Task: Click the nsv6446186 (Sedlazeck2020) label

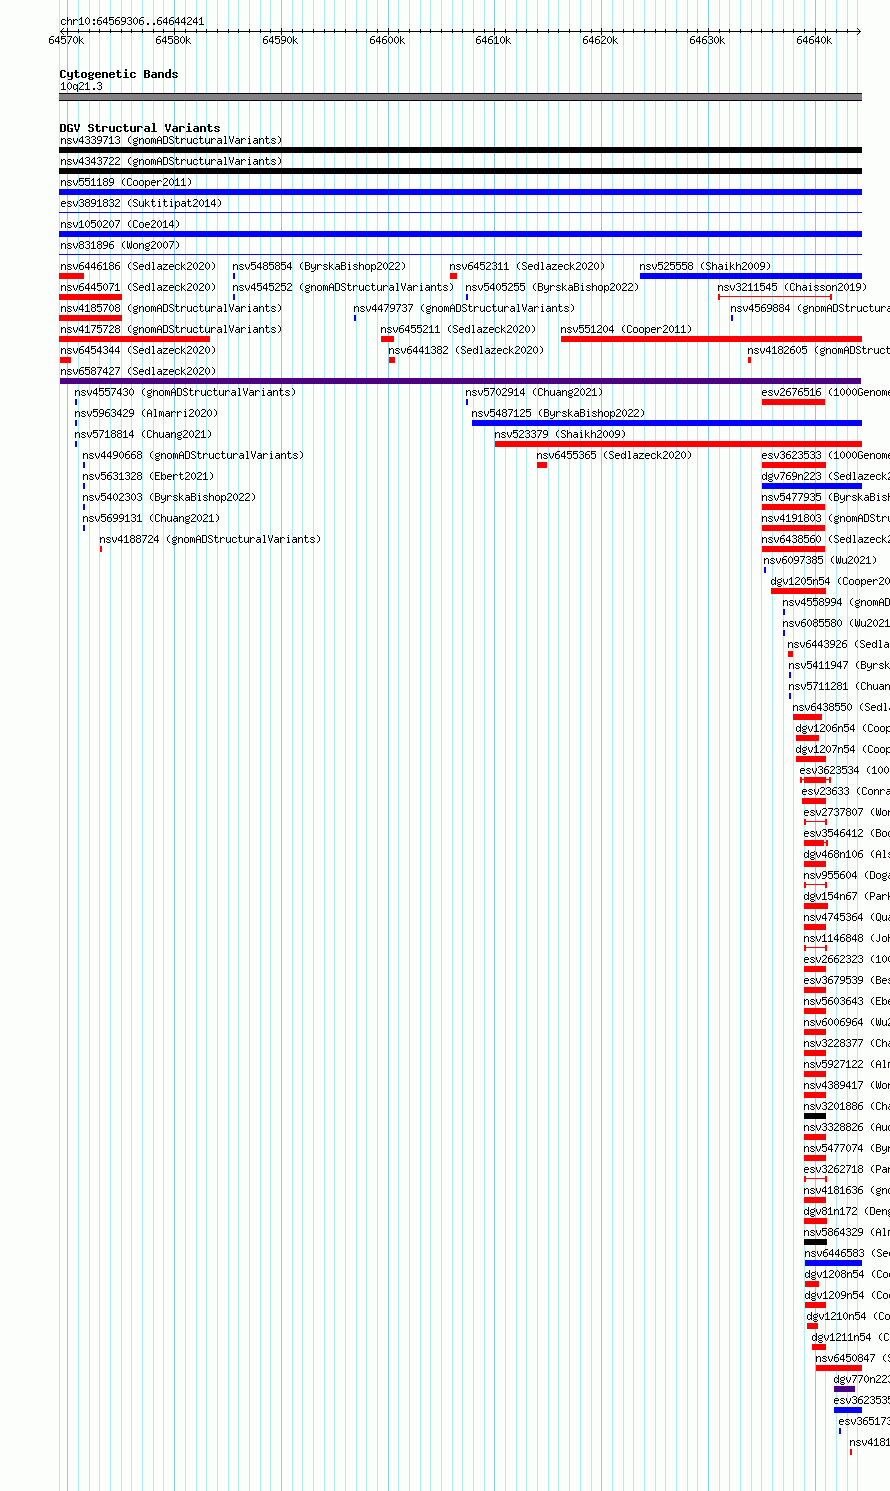Action: pyautogui.click(x=138, y=266)
